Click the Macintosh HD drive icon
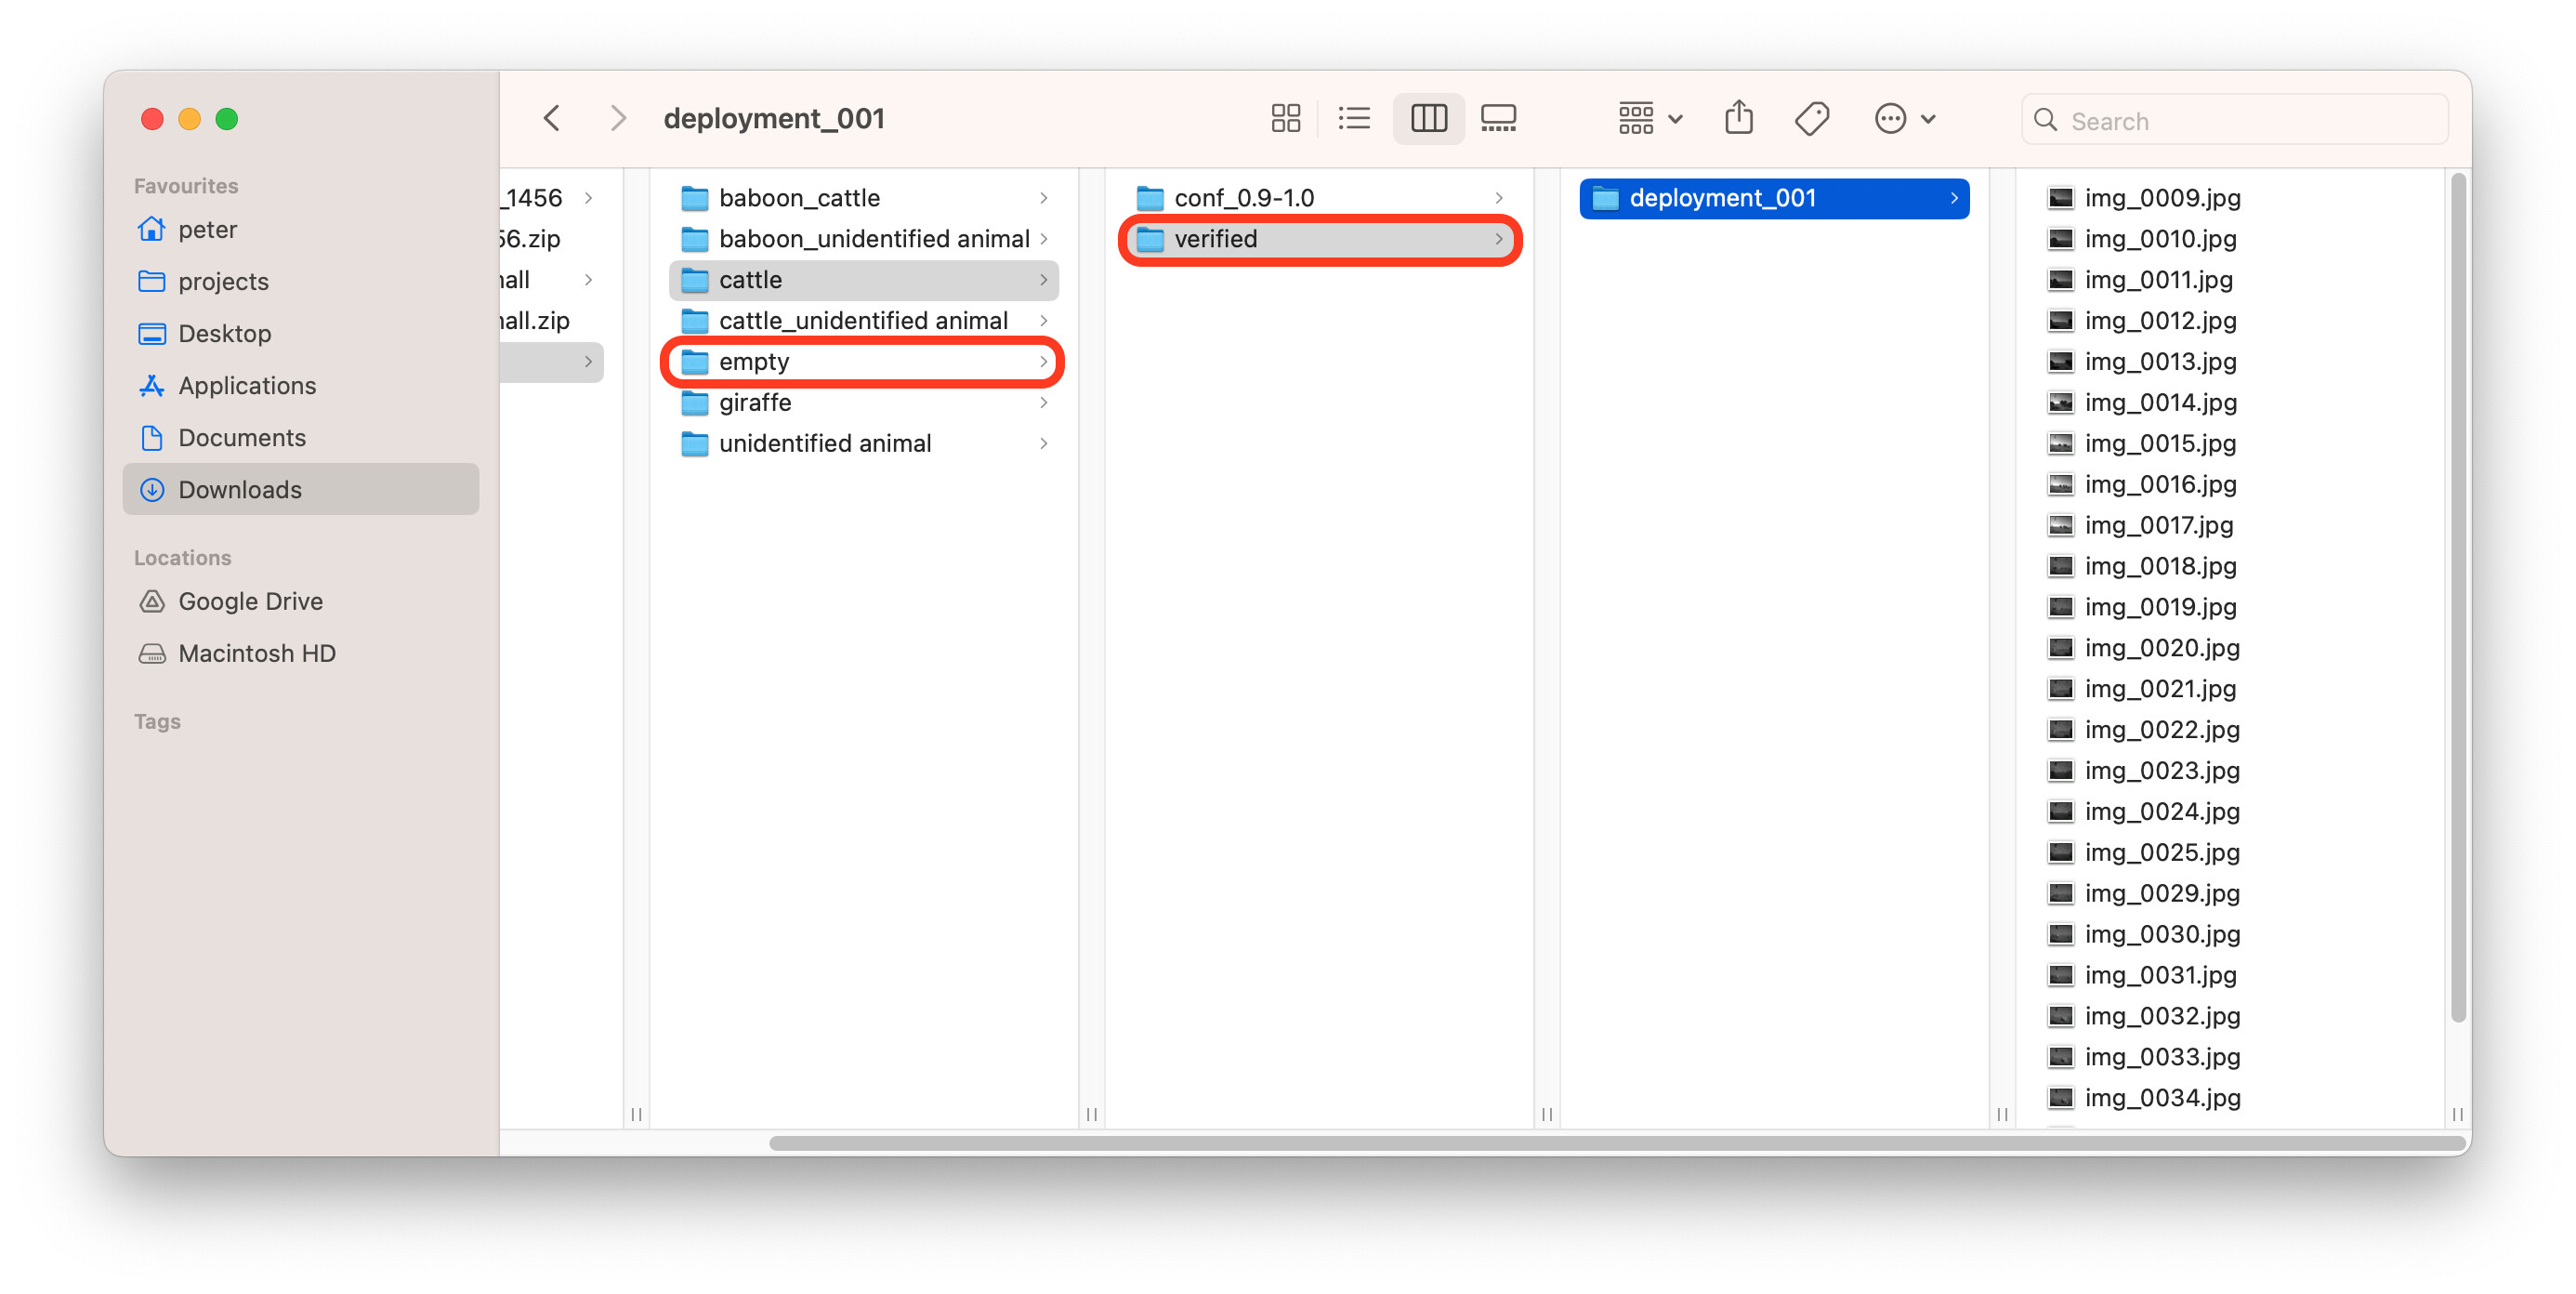The image size is (2576, 1294). (152, 653)
